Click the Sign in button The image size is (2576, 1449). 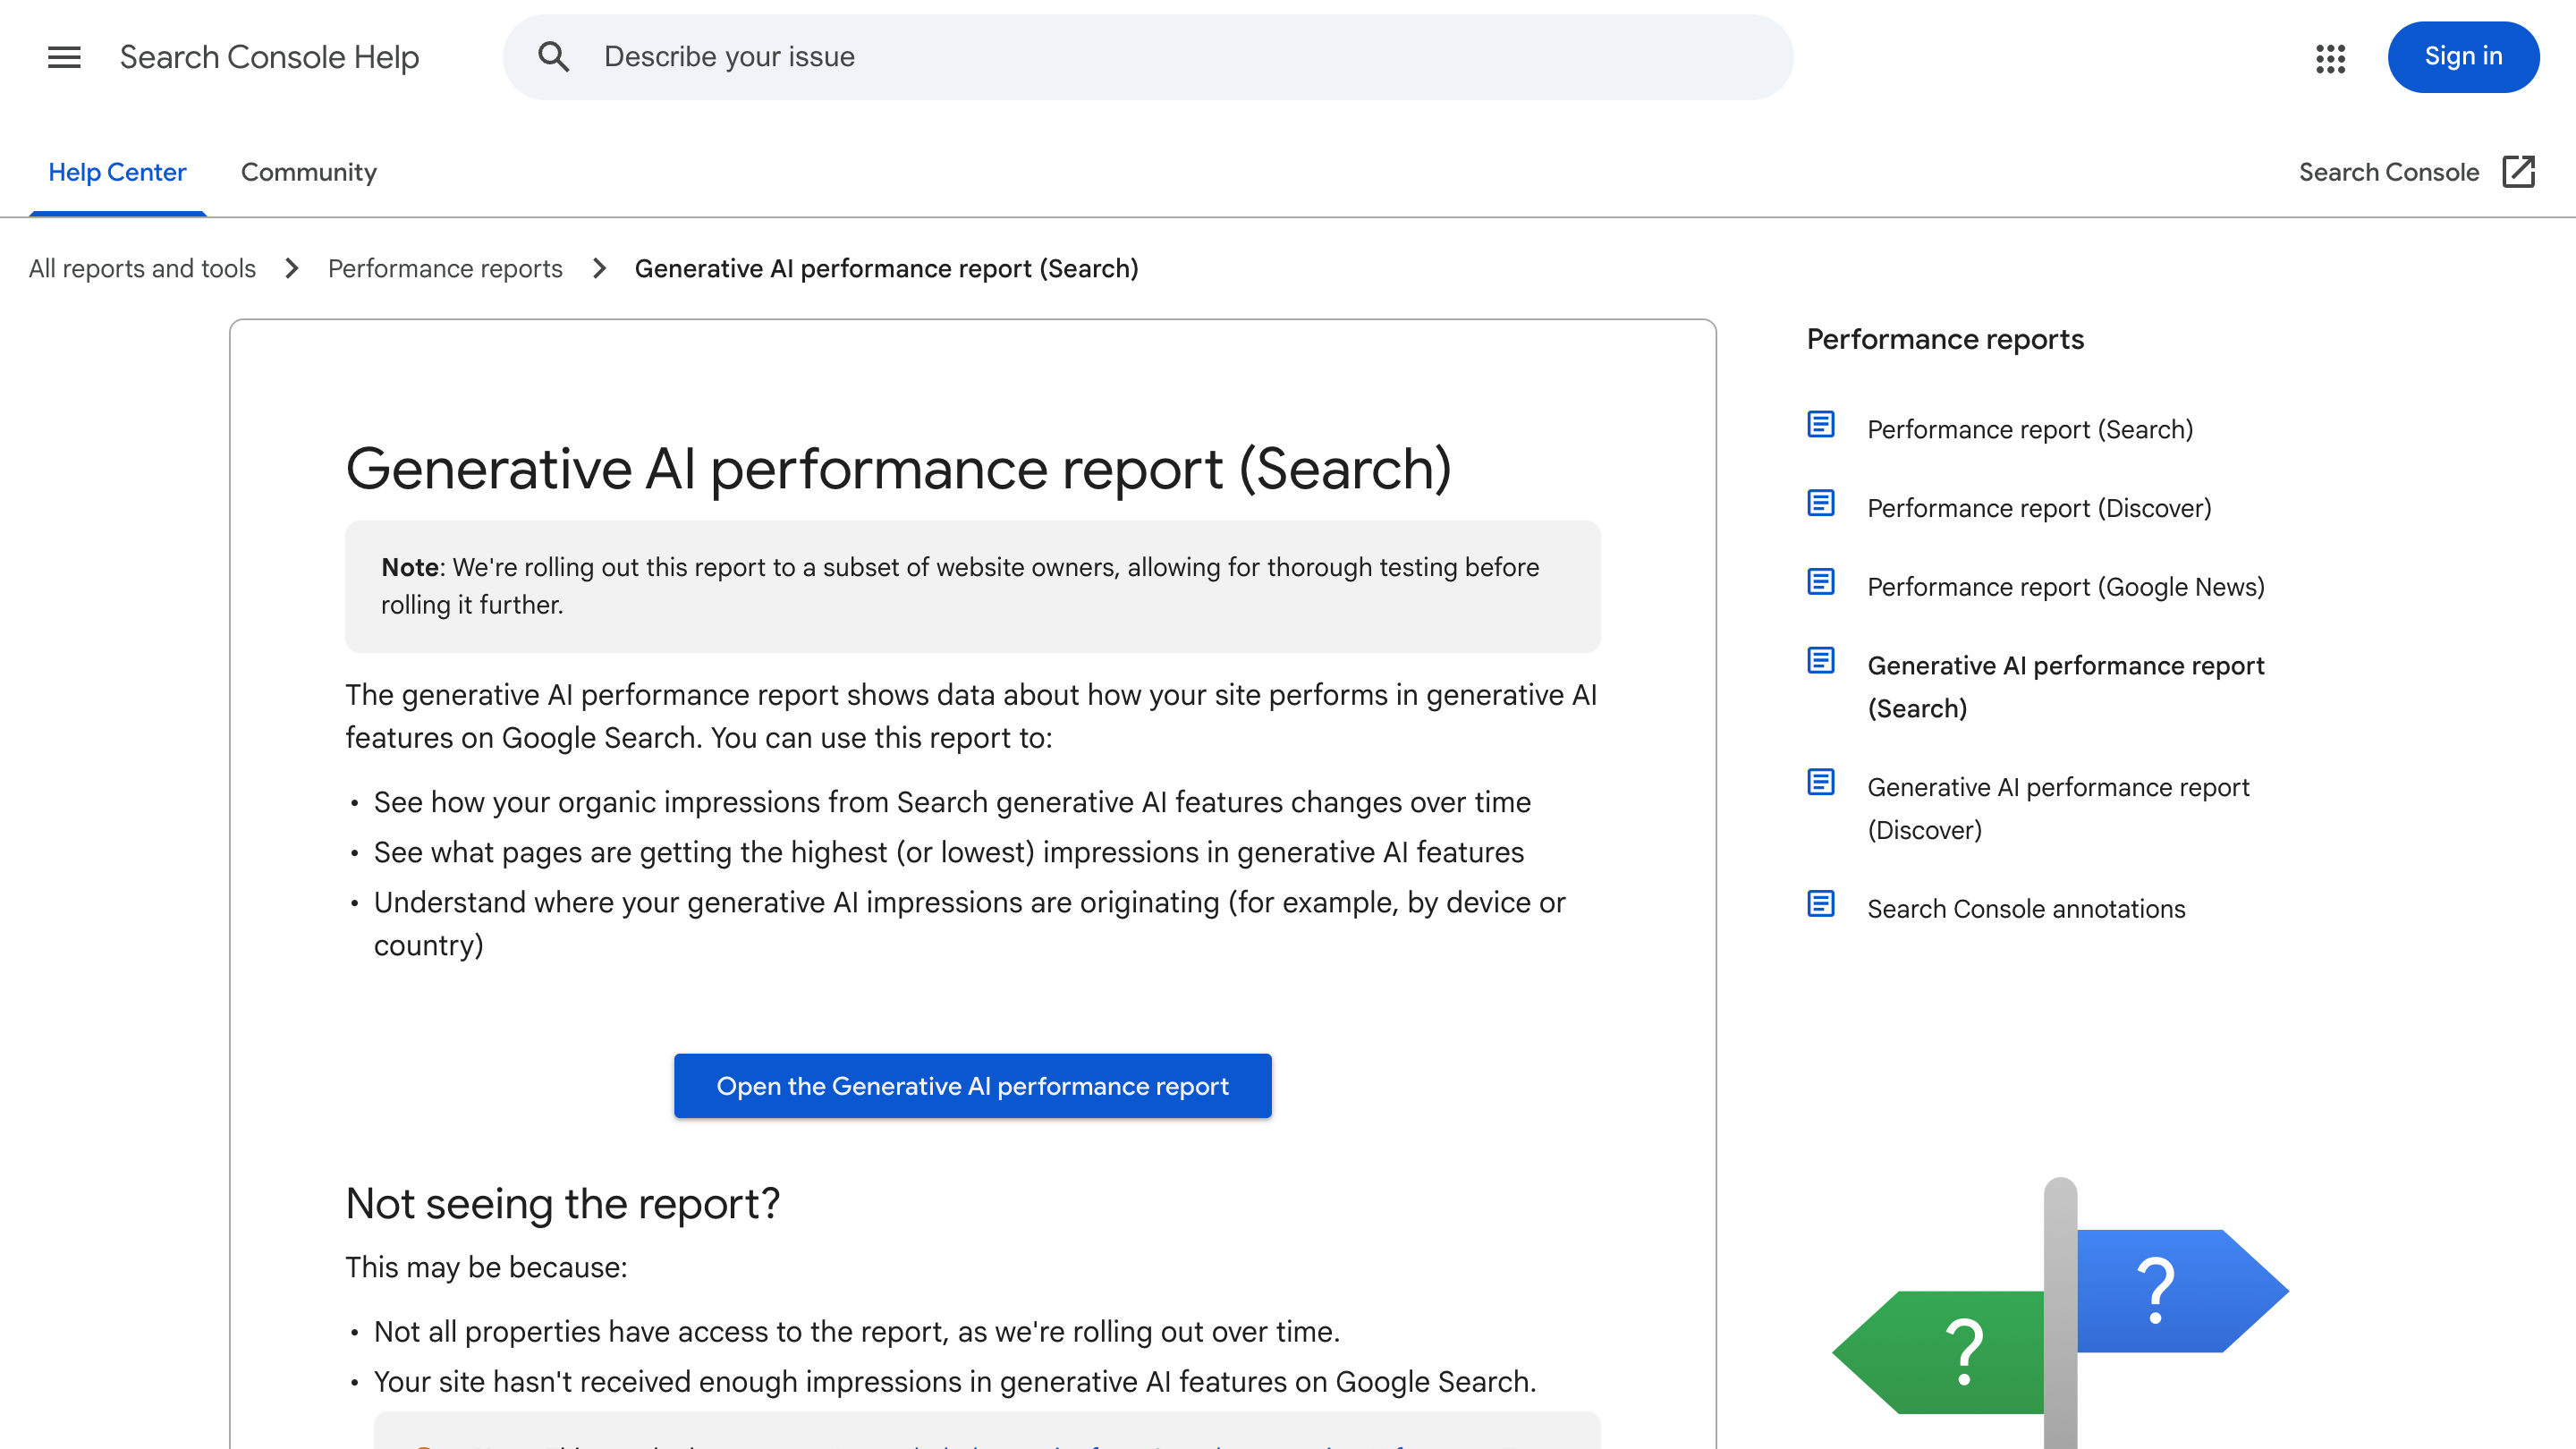point(2463,57)
